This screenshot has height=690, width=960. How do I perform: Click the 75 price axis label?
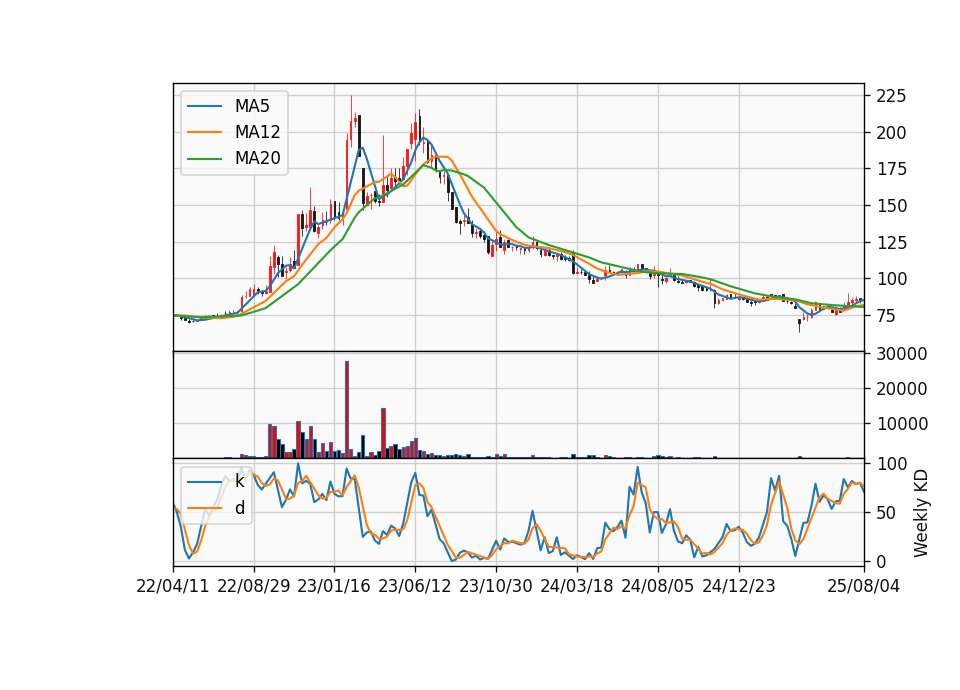(887, 316)
